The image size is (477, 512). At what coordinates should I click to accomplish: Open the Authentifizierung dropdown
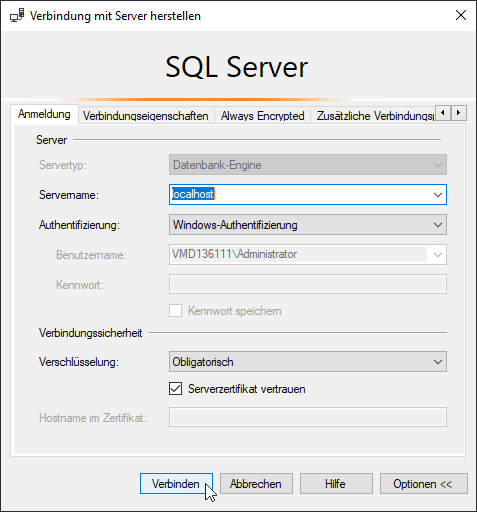click(x=308, y=225)
